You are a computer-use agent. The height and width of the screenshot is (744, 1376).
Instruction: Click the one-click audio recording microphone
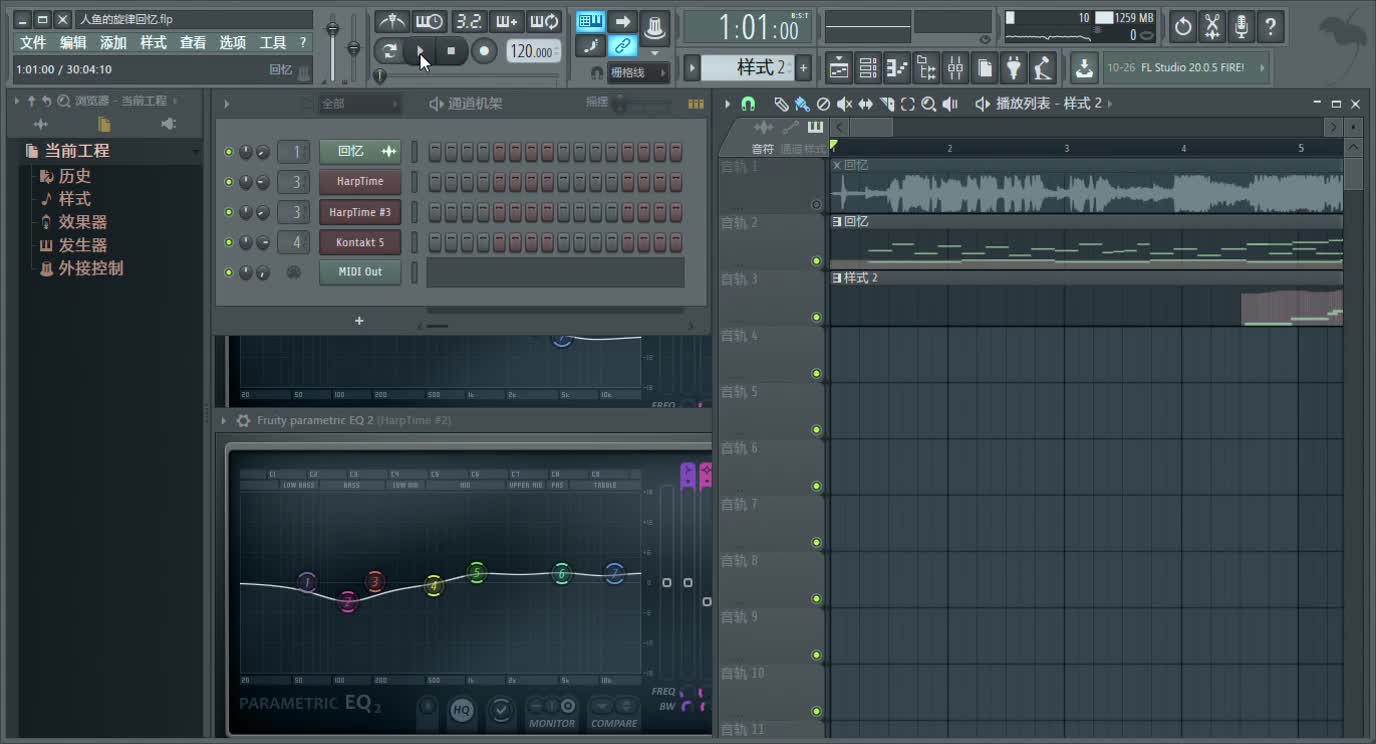click(1241, 26)
